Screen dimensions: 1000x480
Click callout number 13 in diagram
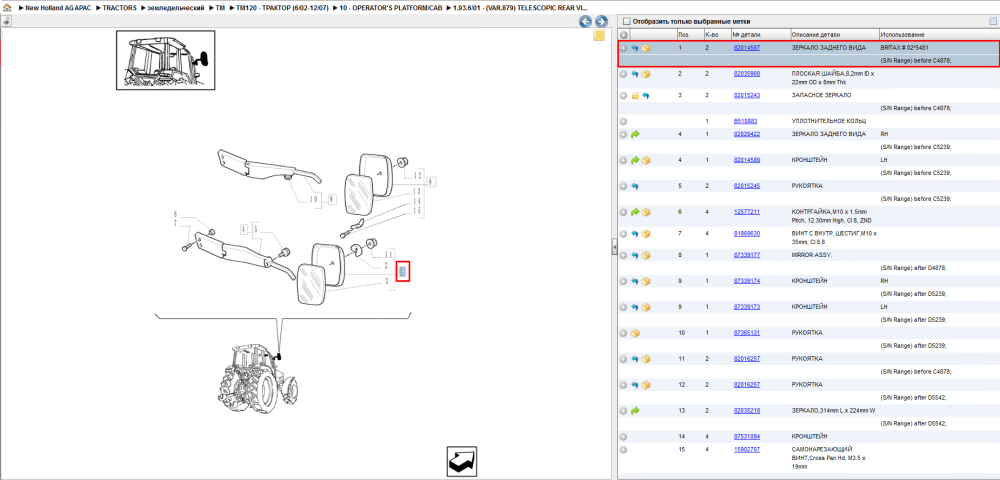click(416, 192)
